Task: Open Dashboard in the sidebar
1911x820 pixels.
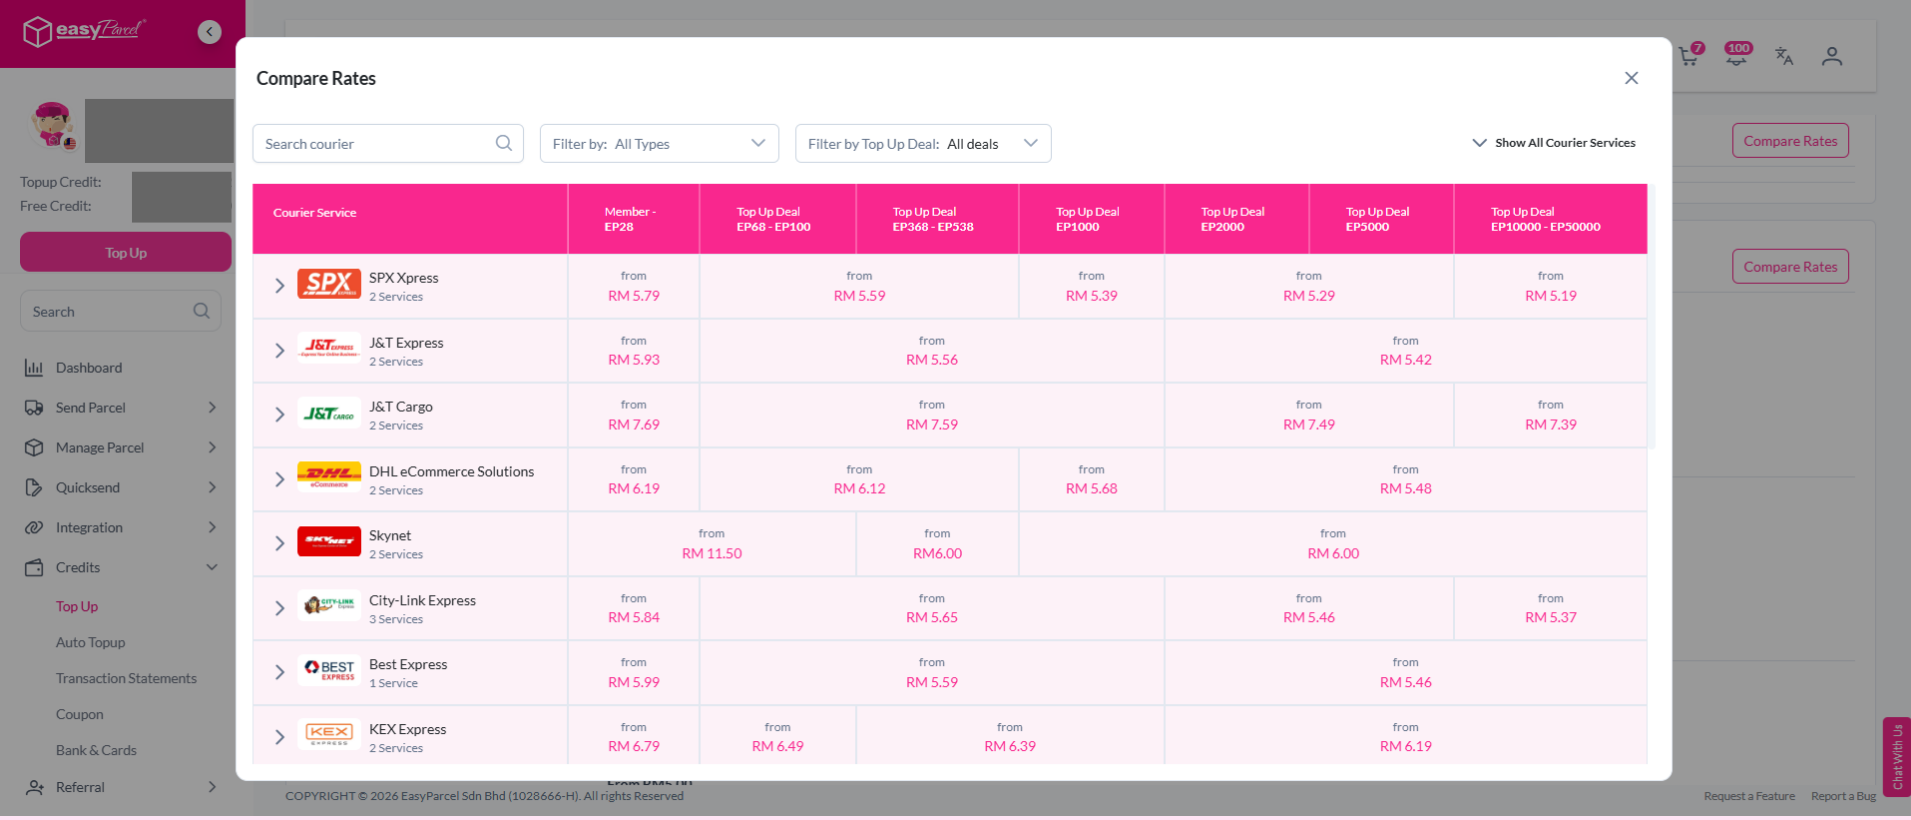Action: pos(89,368)
